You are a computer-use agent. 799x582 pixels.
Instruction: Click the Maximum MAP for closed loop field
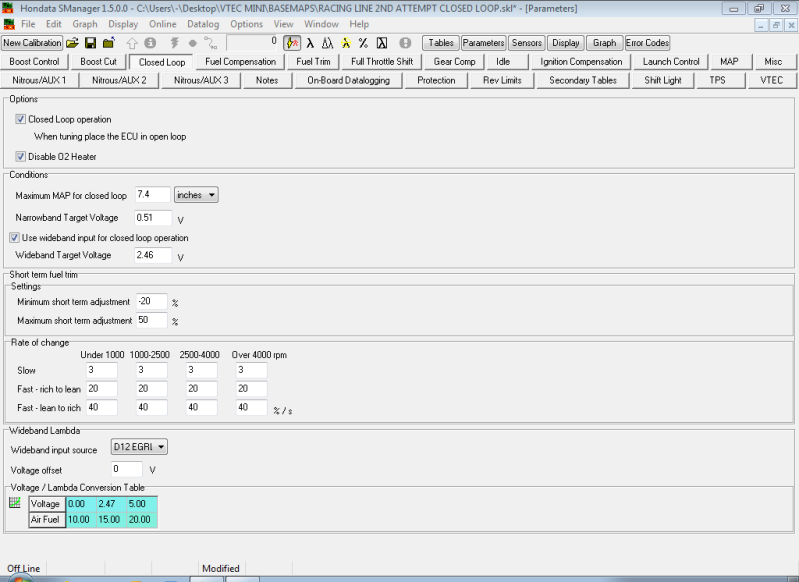152,195
